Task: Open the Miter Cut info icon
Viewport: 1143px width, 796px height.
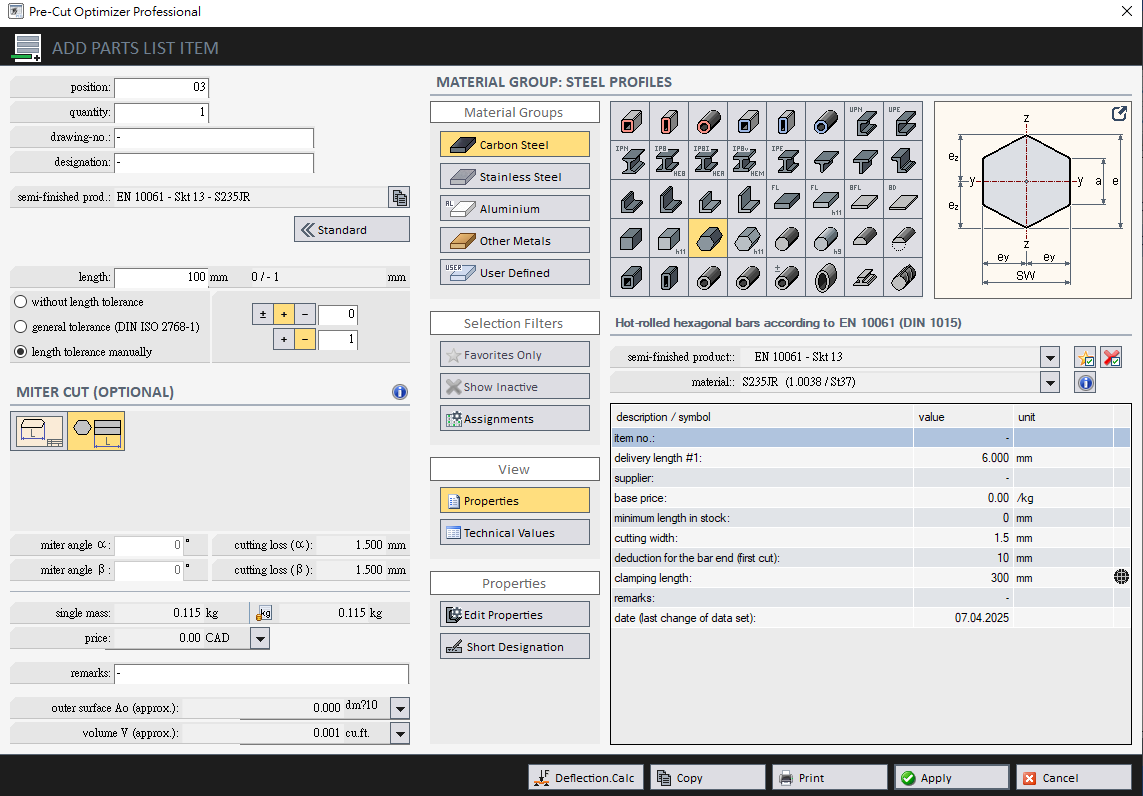Action: coord(399,392)
